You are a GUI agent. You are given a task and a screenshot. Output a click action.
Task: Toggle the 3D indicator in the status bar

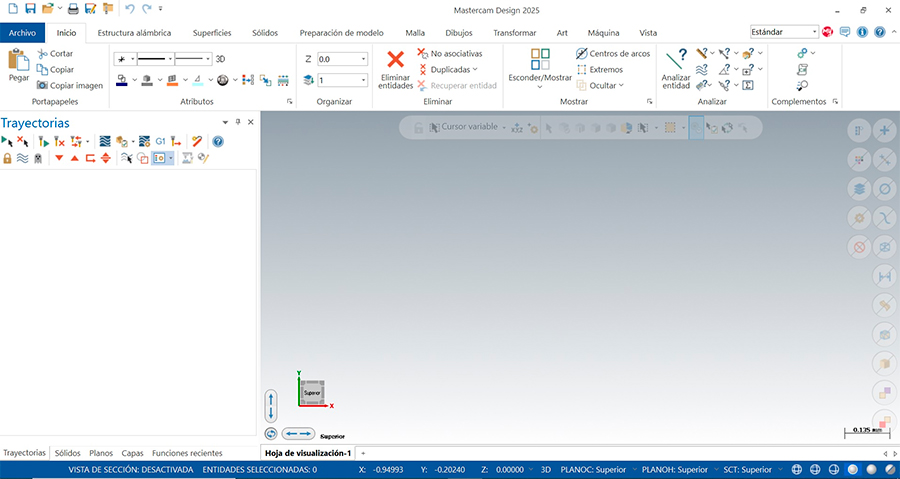coord(546,469)
